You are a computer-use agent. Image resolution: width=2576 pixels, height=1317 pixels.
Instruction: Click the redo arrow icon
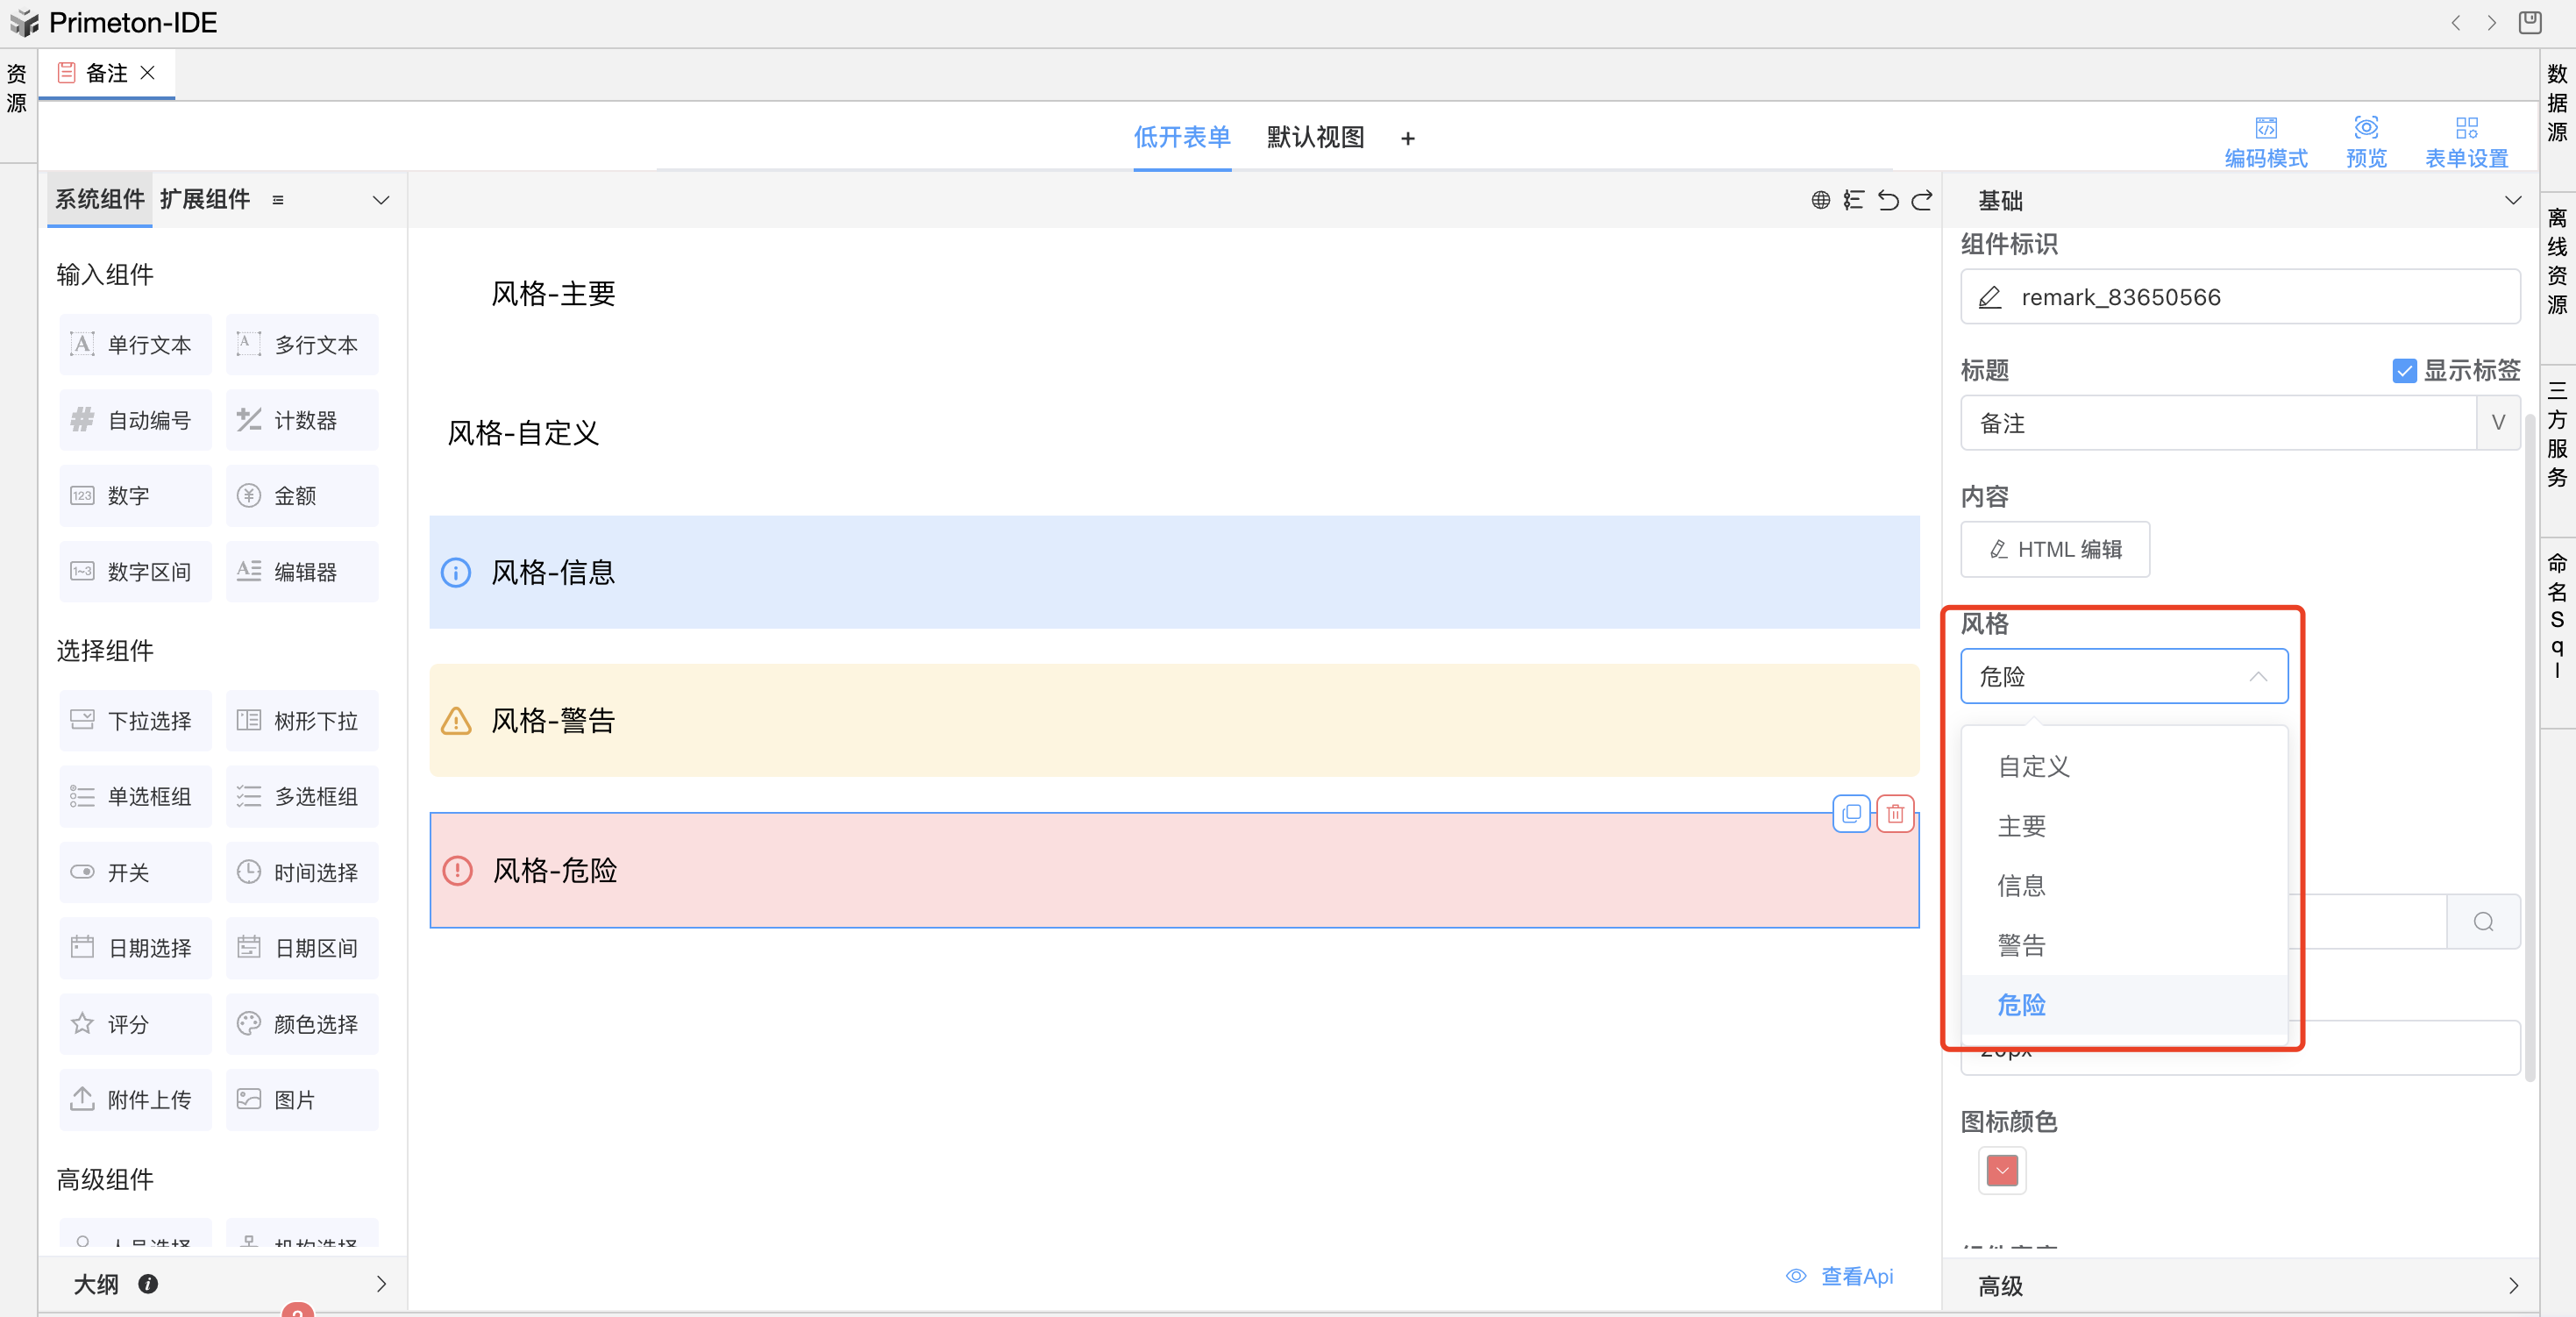pyautogui.click(x=1921, y=200)
